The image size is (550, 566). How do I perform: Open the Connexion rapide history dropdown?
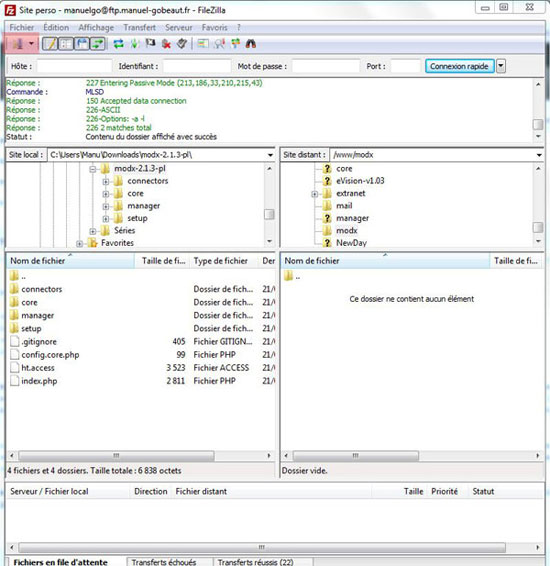click(x=501, y=66)
